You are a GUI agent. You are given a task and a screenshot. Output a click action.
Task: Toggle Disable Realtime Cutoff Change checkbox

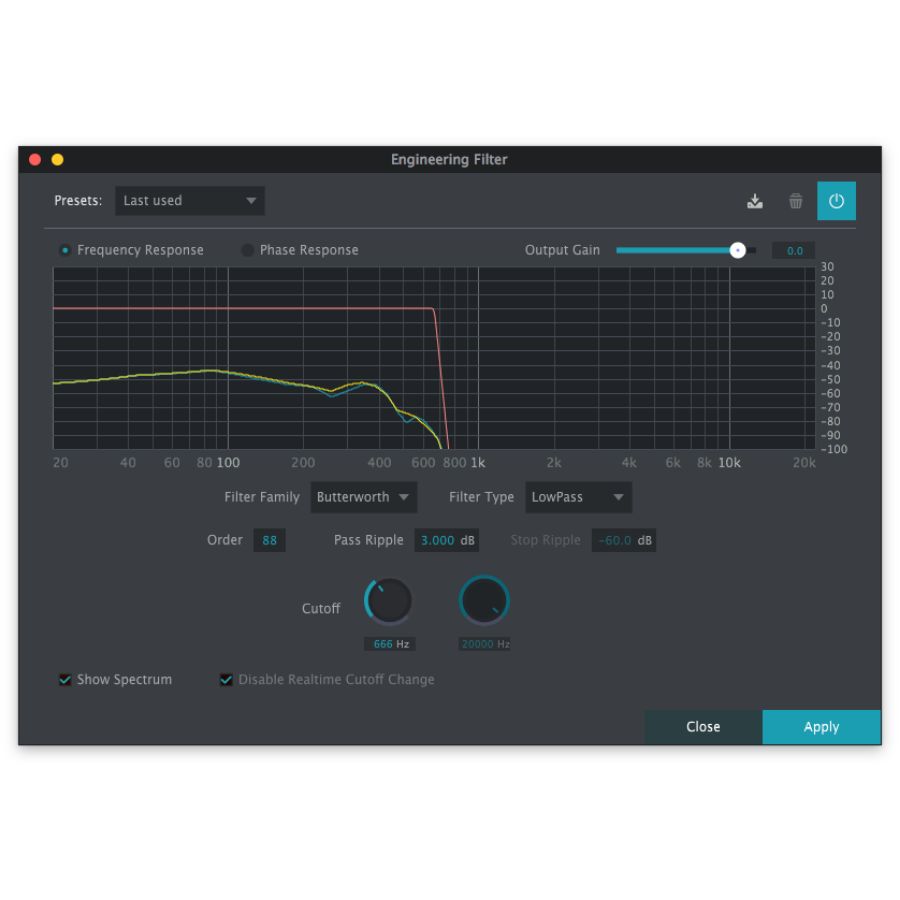click(226, 680)
